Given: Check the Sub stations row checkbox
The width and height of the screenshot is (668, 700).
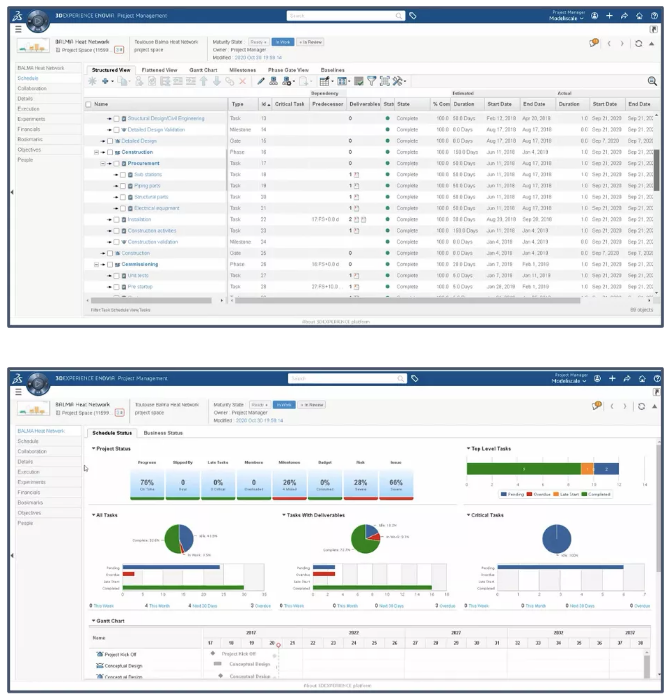Looking at the screenshot, I should click(x=123, y=175).
